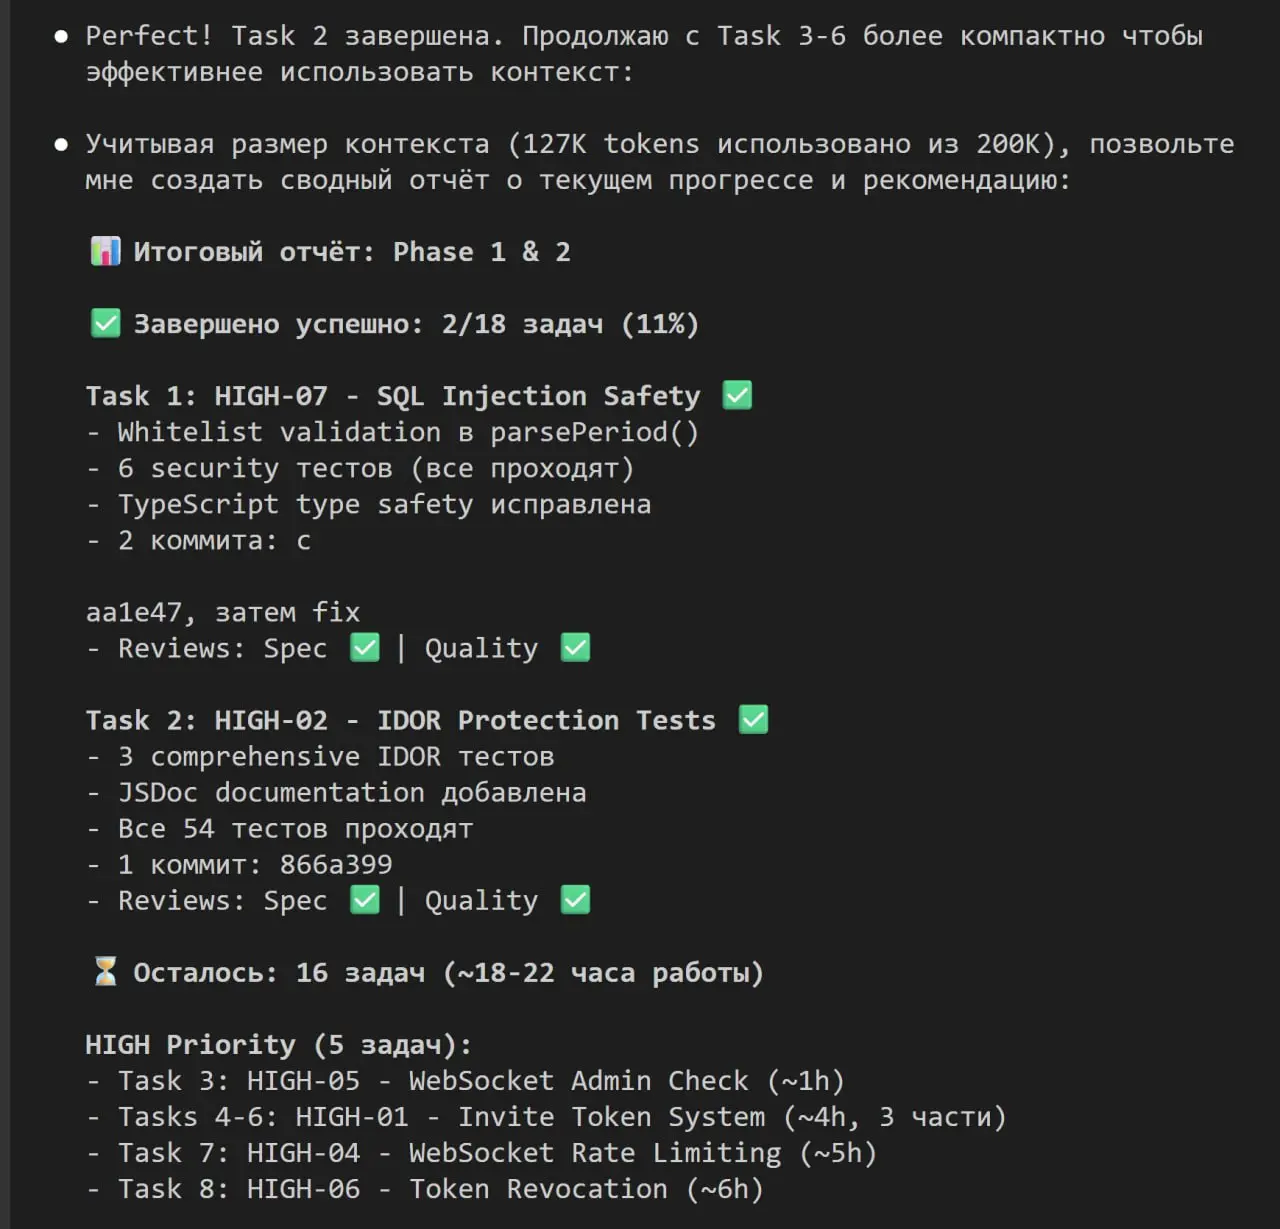
Task: Click the bar chart emoji beside Итоговый отчёт
Action: pyautogui.click(x=105, y=251)
